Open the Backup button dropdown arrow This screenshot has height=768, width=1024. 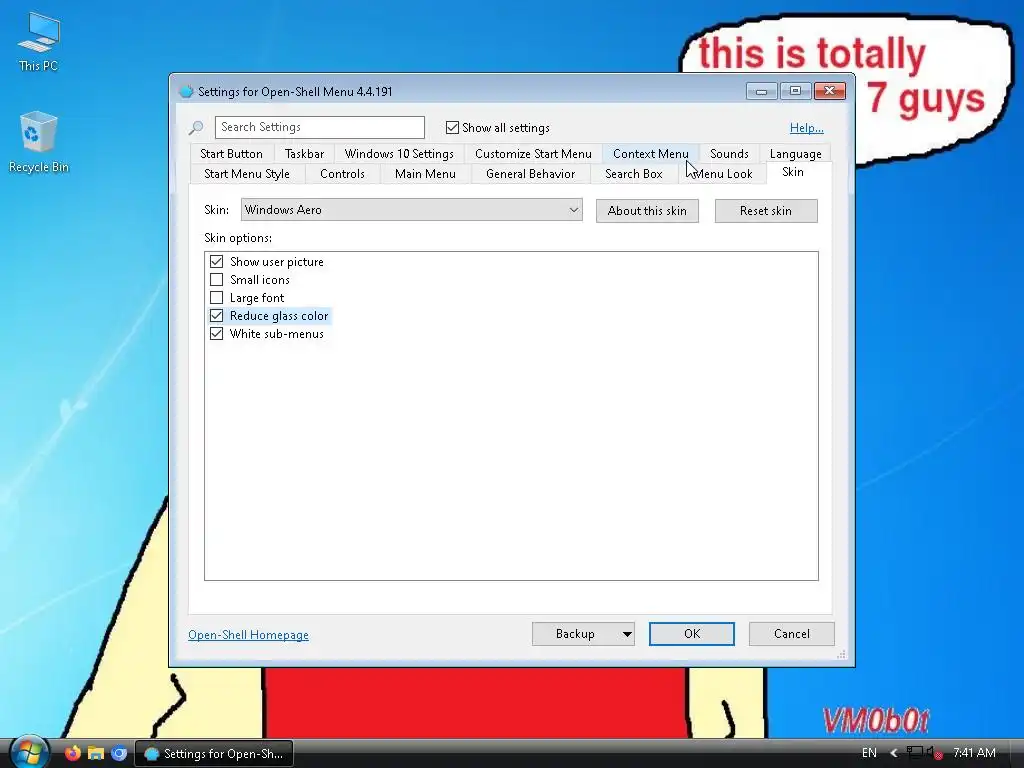click(x=627, y=634)
